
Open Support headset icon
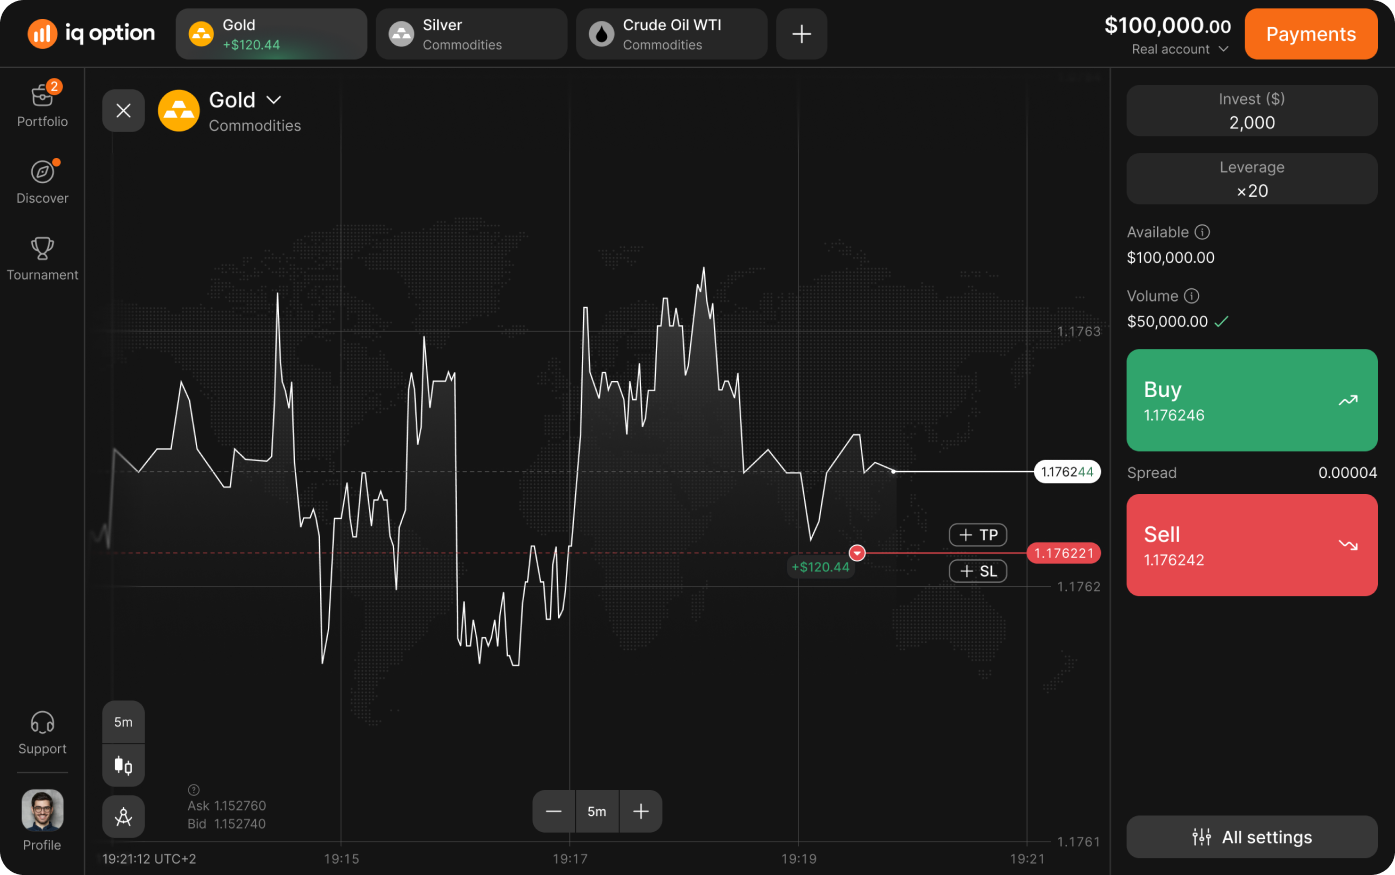[x=42, y=723]
